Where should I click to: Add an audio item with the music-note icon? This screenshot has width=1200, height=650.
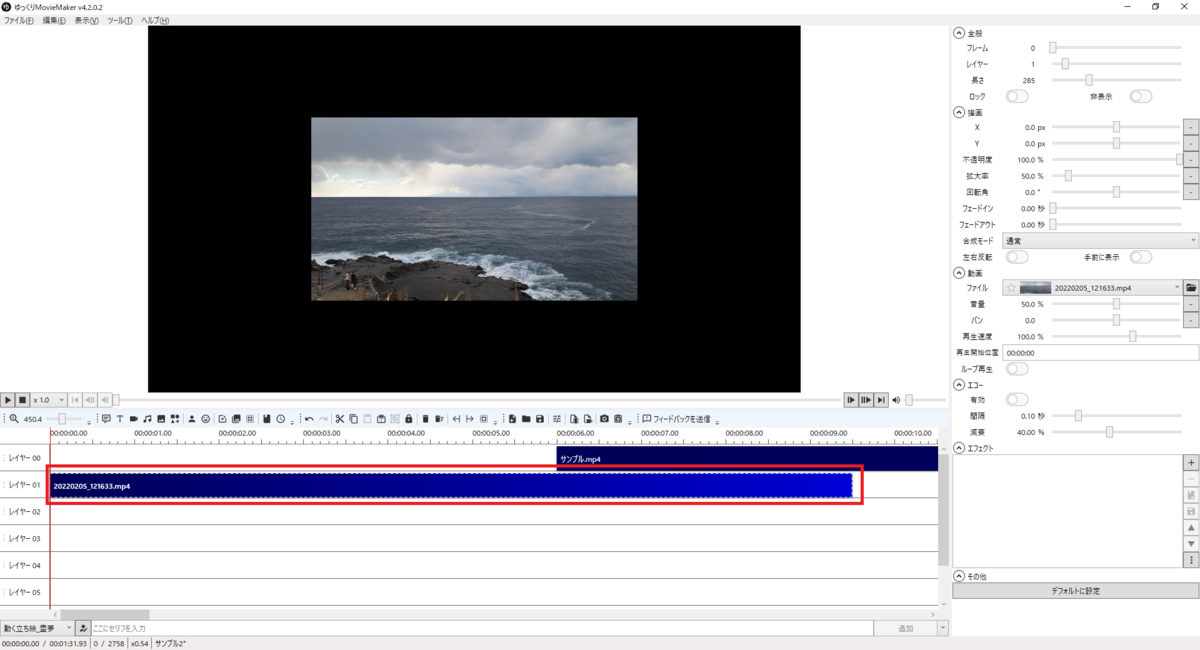pos(147,418)
